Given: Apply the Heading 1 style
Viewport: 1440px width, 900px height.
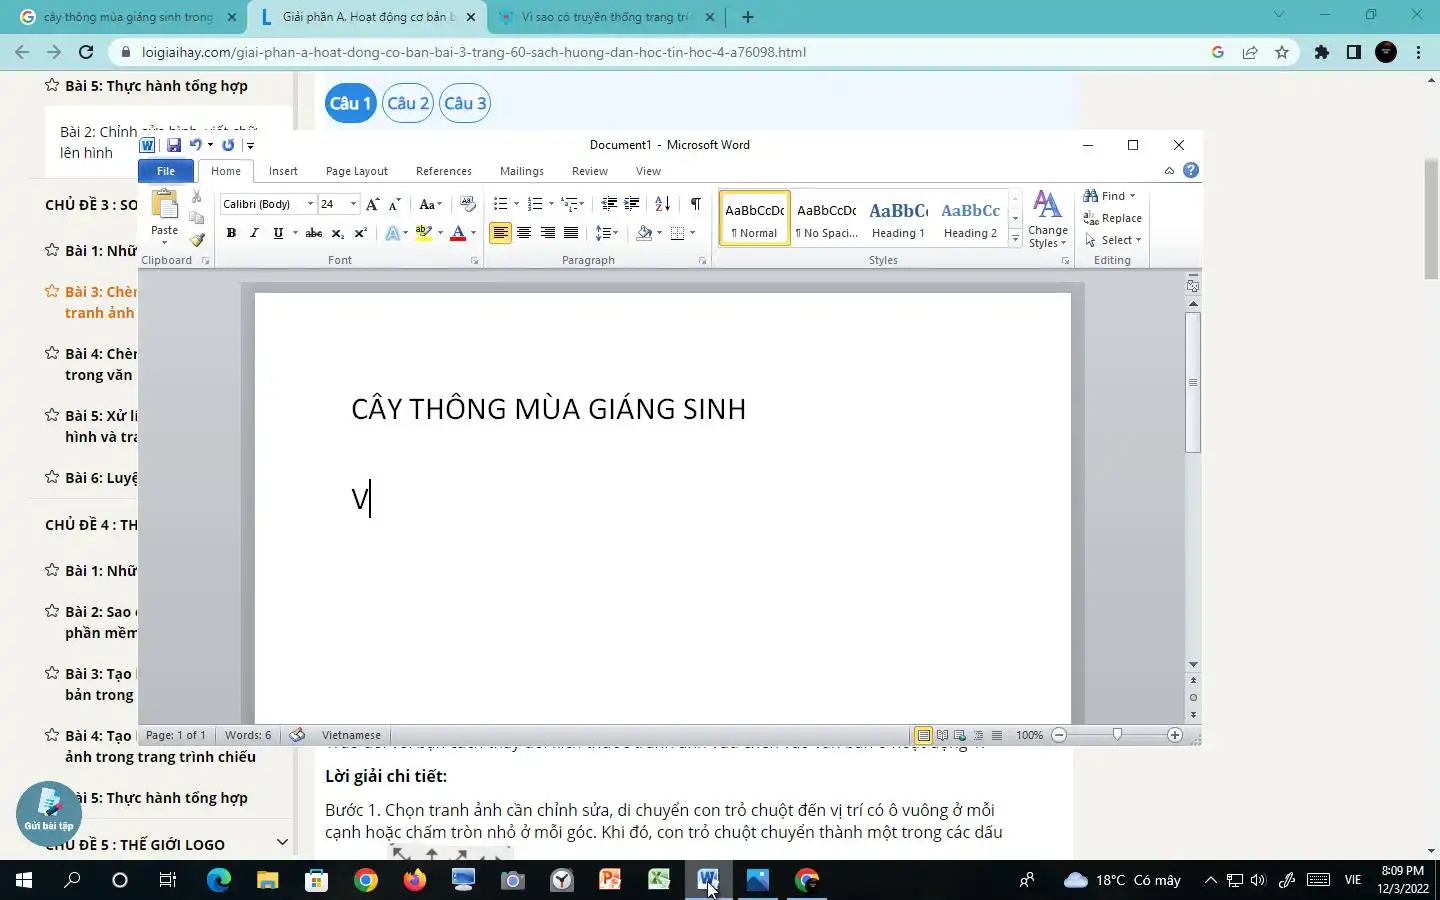Looking at the screenshot, I should coord(898,219).
